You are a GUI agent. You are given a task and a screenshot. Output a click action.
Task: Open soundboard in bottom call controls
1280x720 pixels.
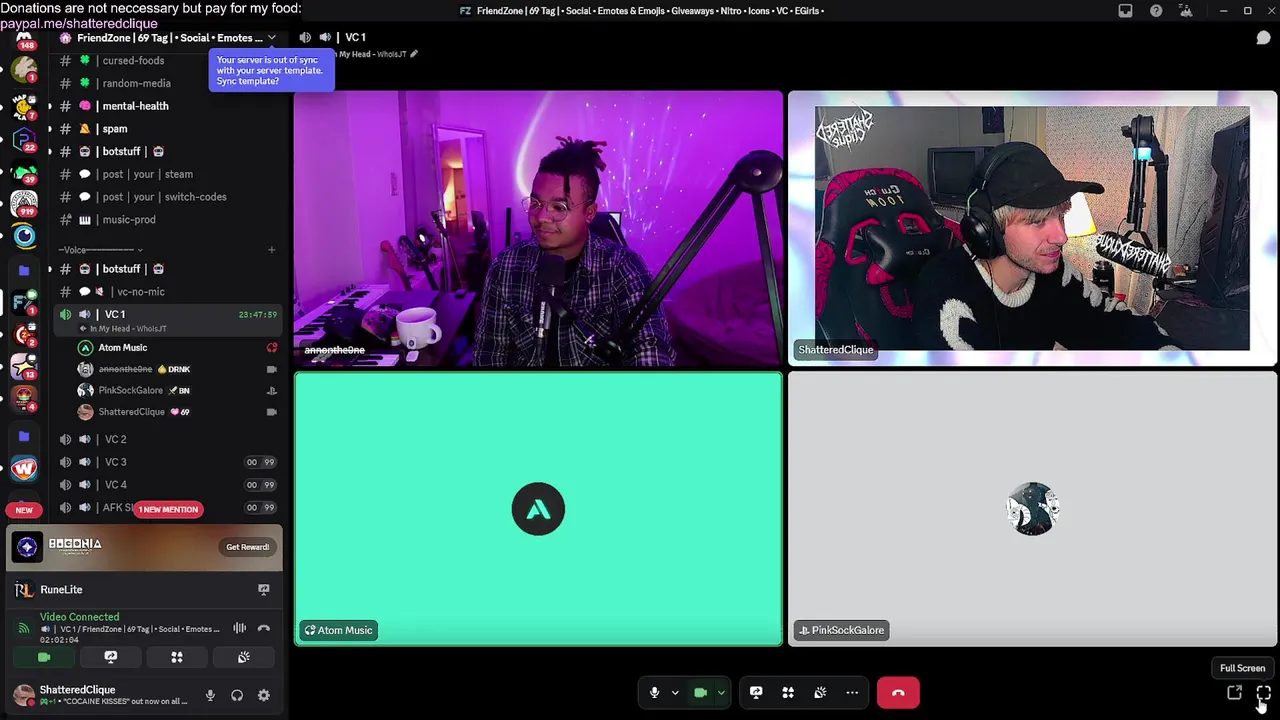coord(820,692)
